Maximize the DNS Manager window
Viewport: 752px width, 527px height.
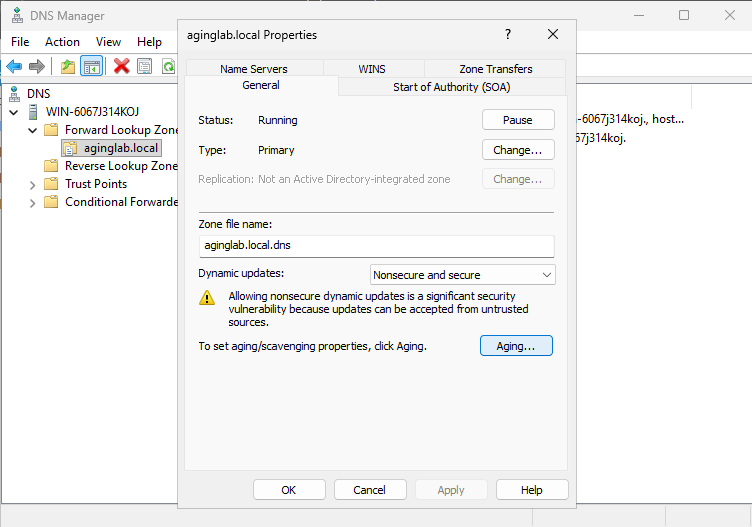(684, 15)
